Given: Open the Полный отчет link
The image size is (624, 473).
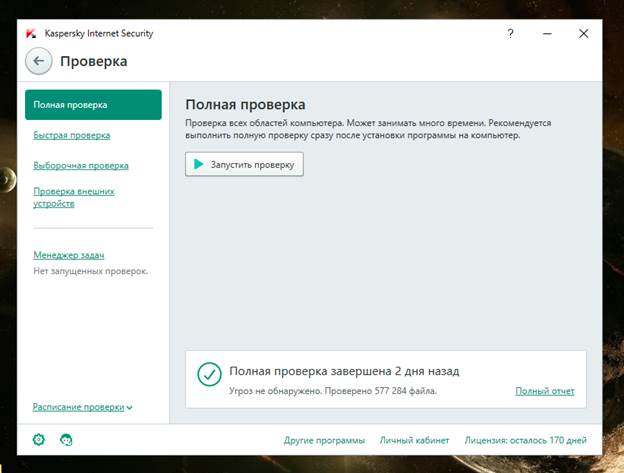Looking at the screenshot, I should (x=545, y=390).
